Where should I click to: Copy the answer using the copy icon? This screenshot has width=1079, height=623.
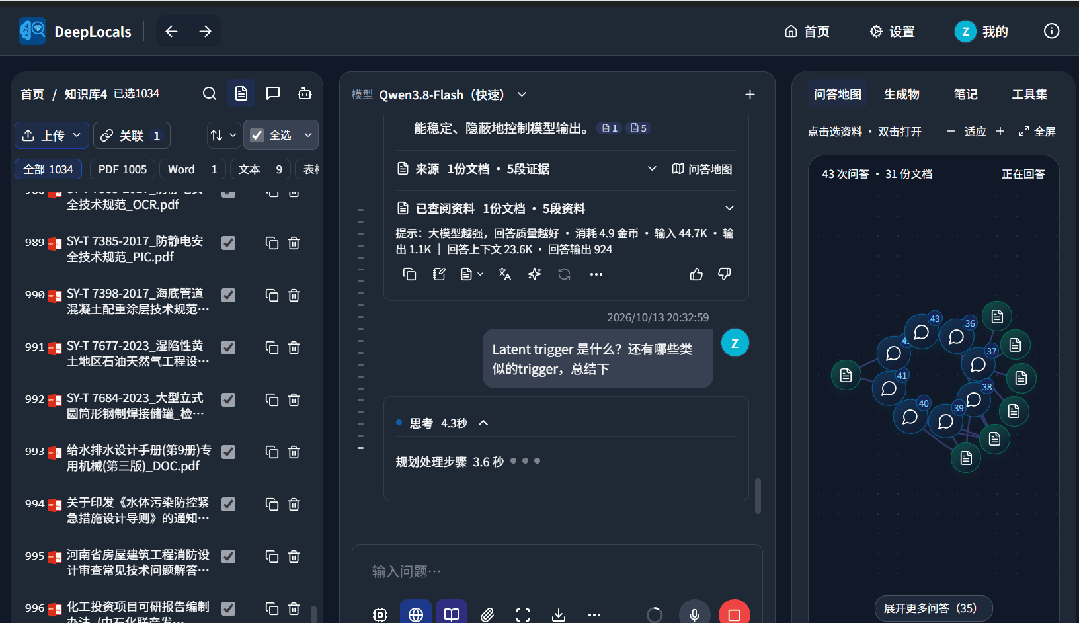[x=409, y=274]
